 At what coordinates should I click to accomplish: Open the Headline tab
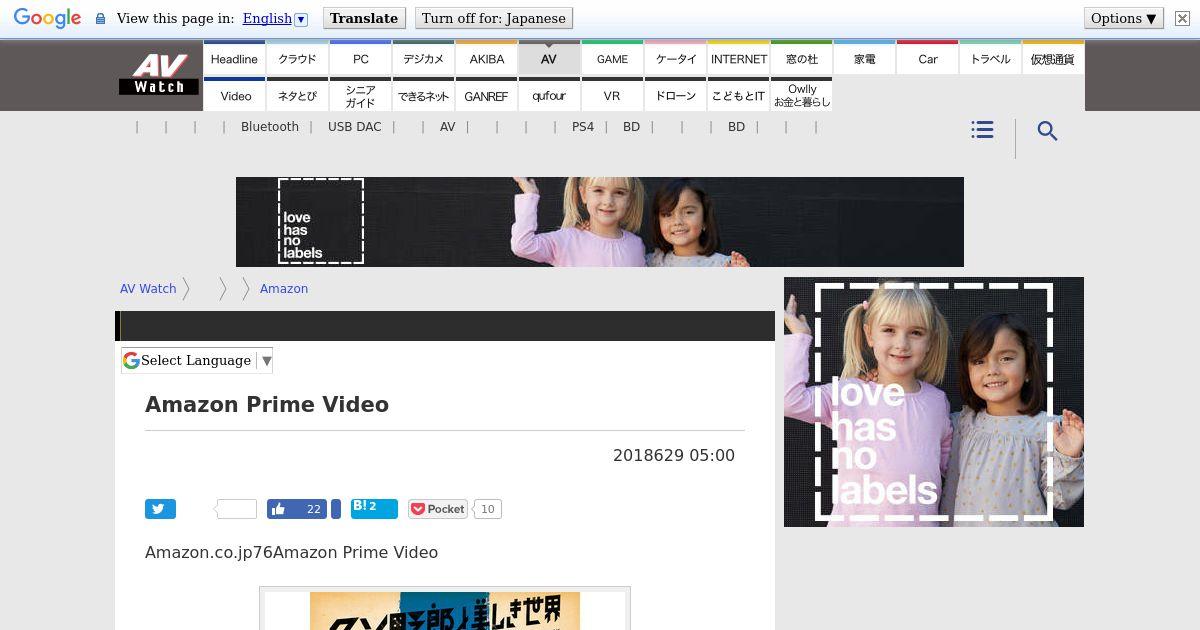234,58
